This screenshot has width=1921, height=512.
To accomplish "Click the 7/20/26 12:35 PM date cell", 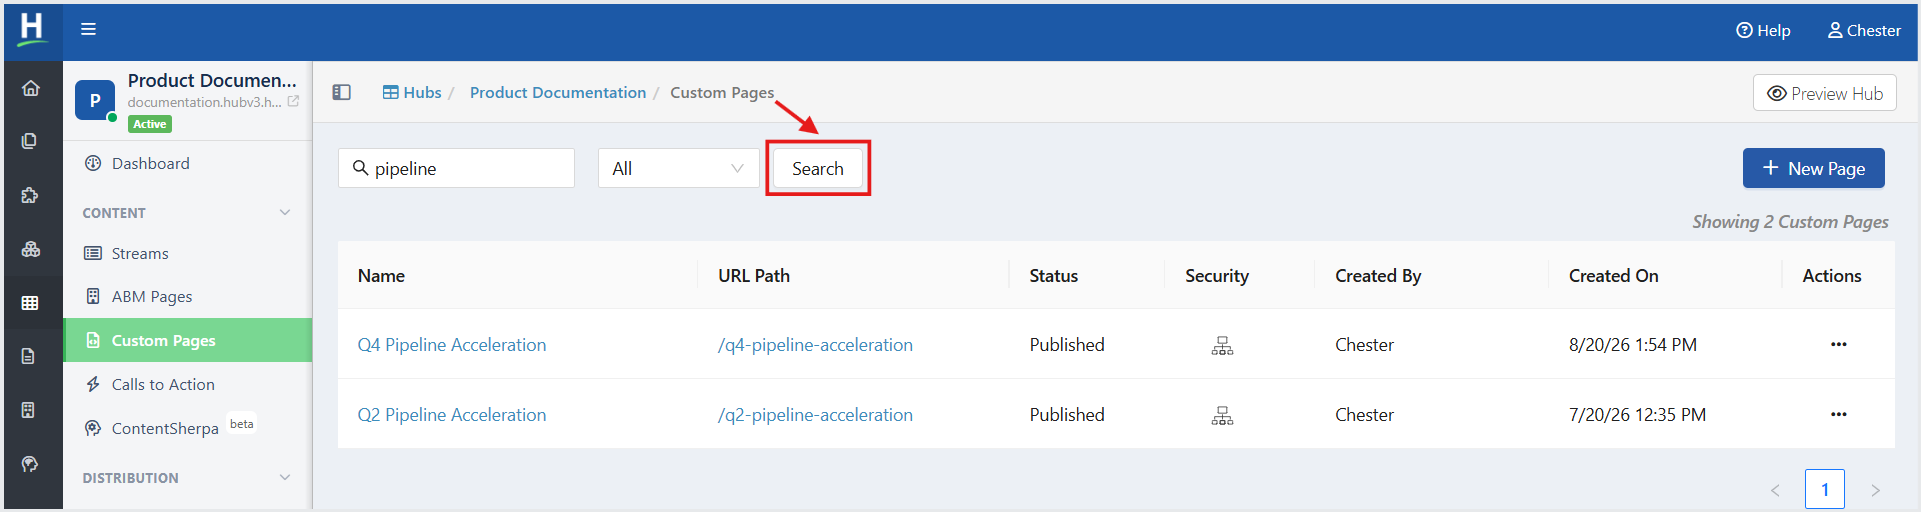I will [1637, 414].
